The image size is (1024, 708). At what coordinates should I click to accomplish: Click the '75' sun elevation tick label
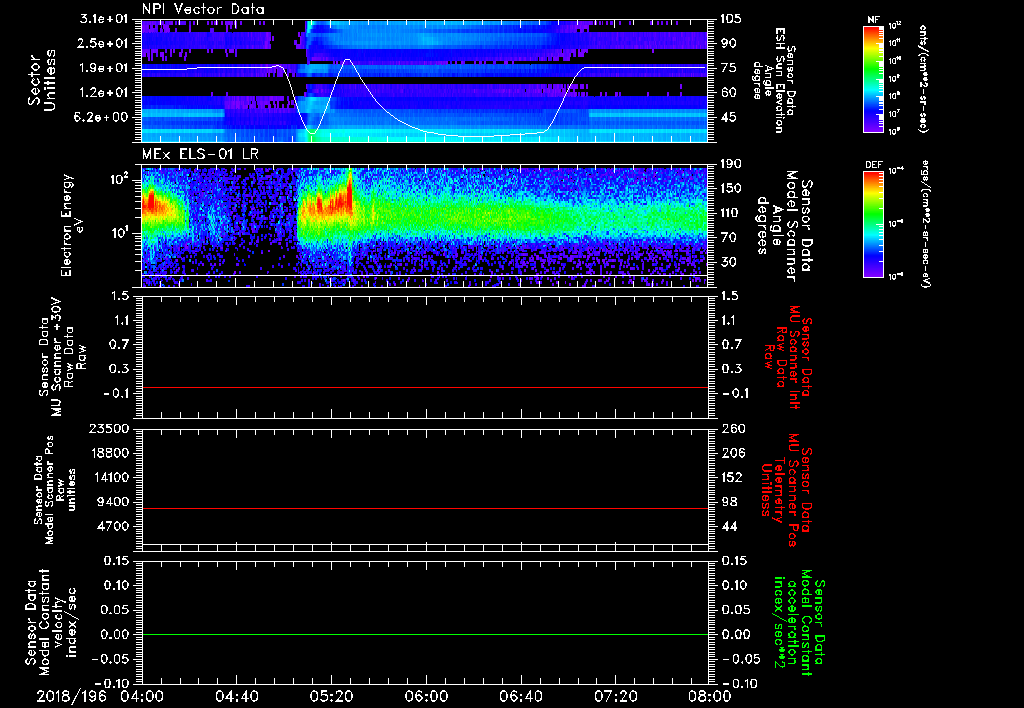click(728, 68)
